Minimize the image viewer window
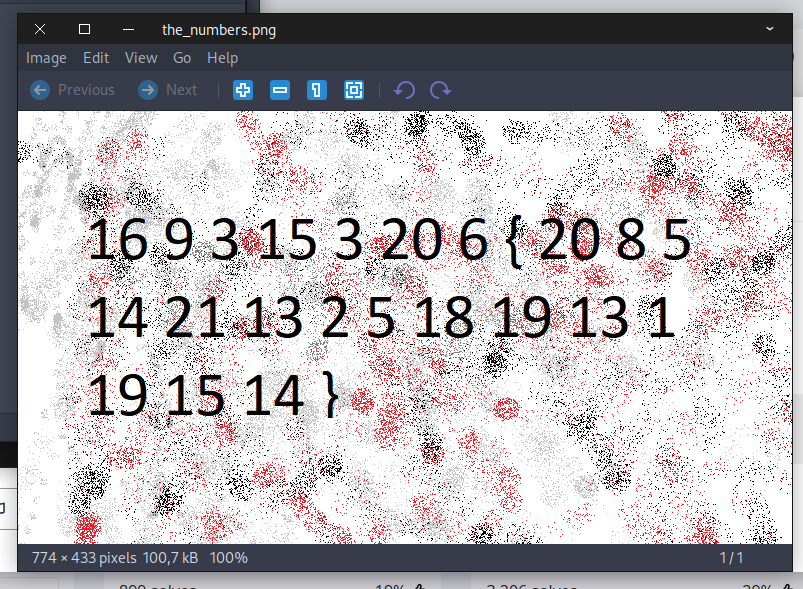This screenshot has width=803, height=589. click(128, 29)
